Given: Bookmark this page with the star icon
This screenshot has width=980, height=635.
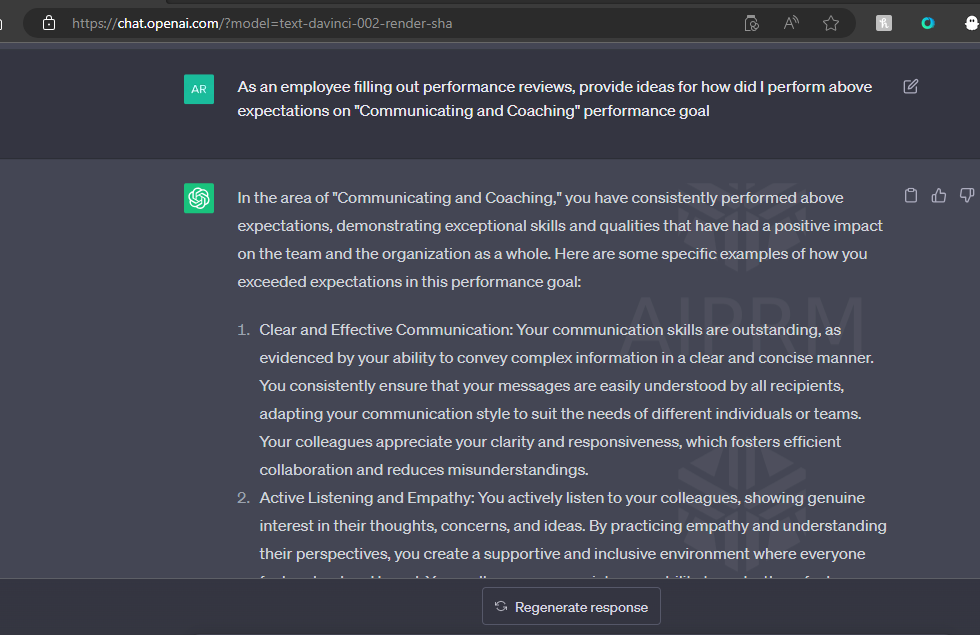Looking at the screenshot, I should click(830, 23).
